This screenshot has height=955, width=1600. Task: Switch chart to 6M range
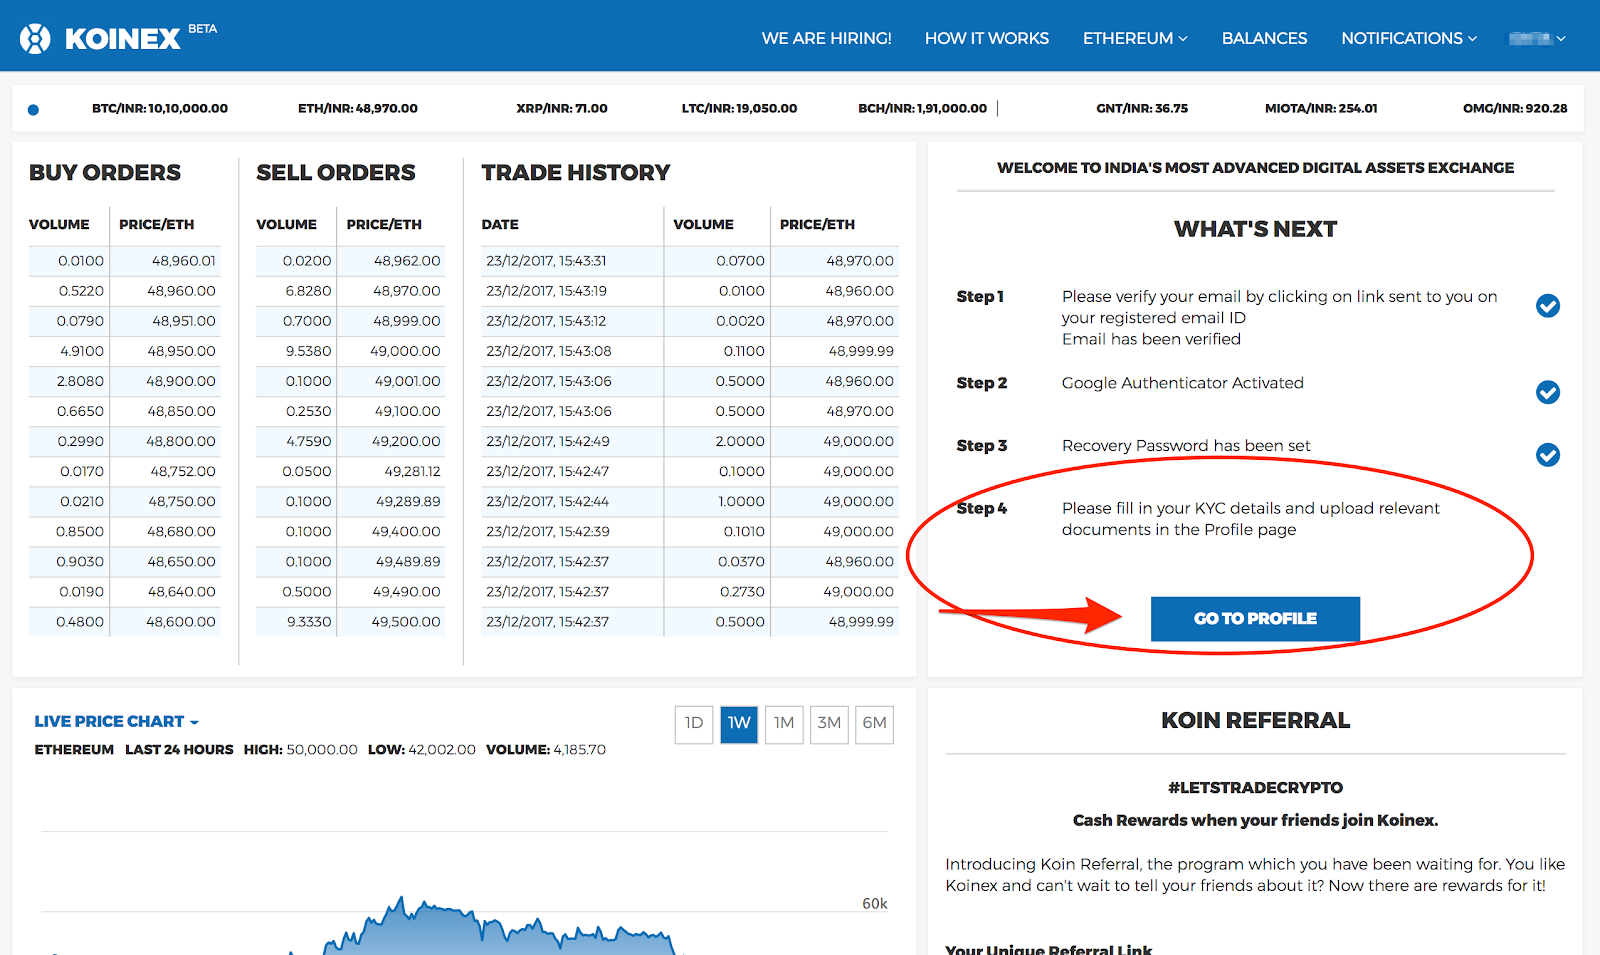(x=874, y=723)
